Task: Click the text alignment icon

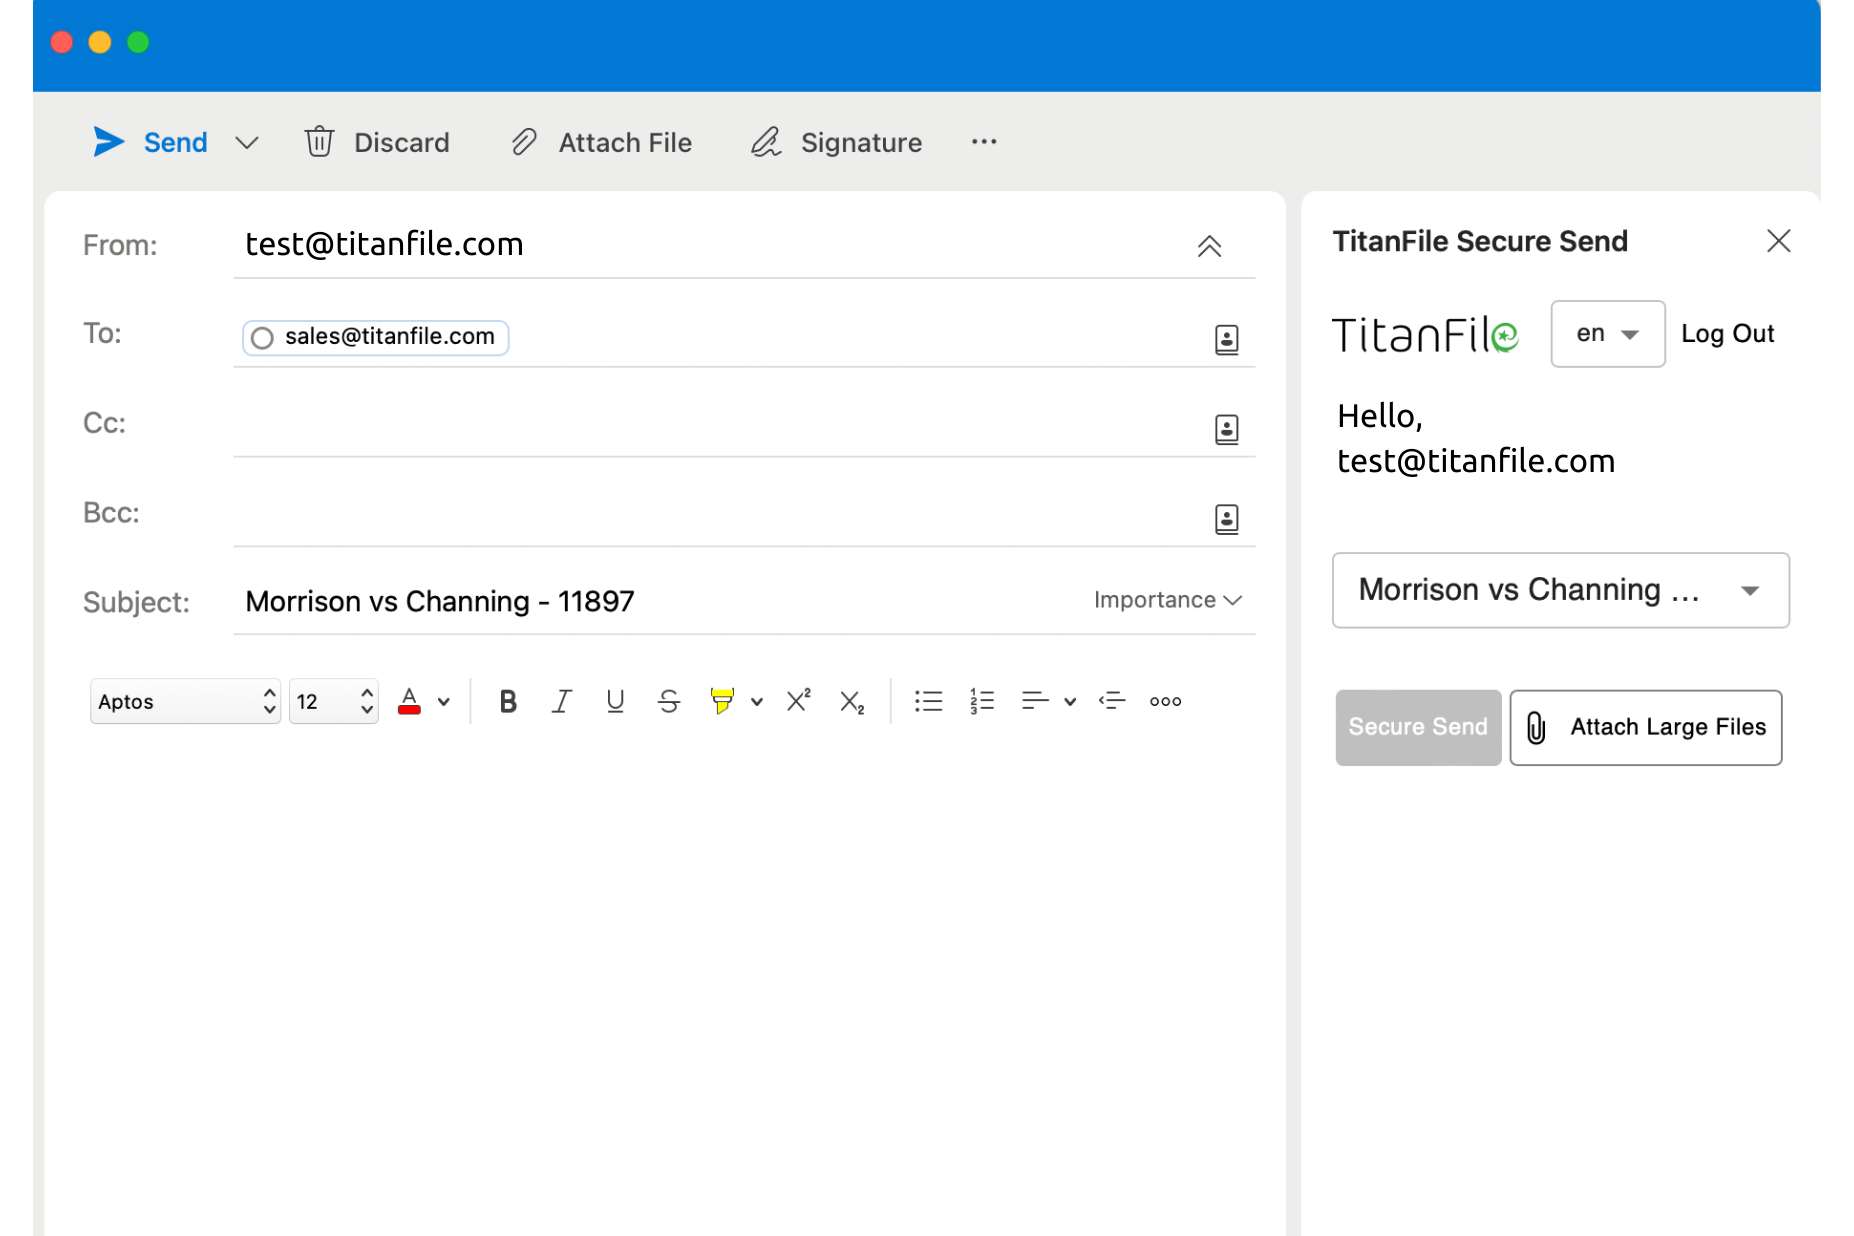Action: (1035, 701)
